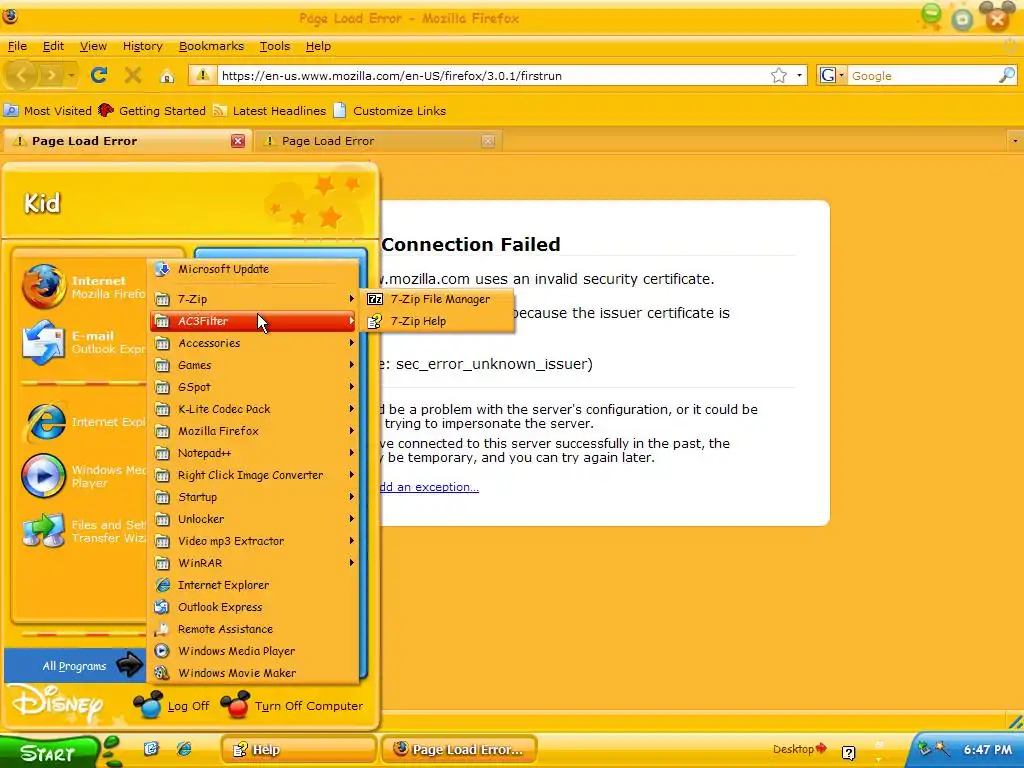Expand the K-Lite Codec Pack folder
The height and width of the screenshot is (768, 1024).
pos(255,409)
